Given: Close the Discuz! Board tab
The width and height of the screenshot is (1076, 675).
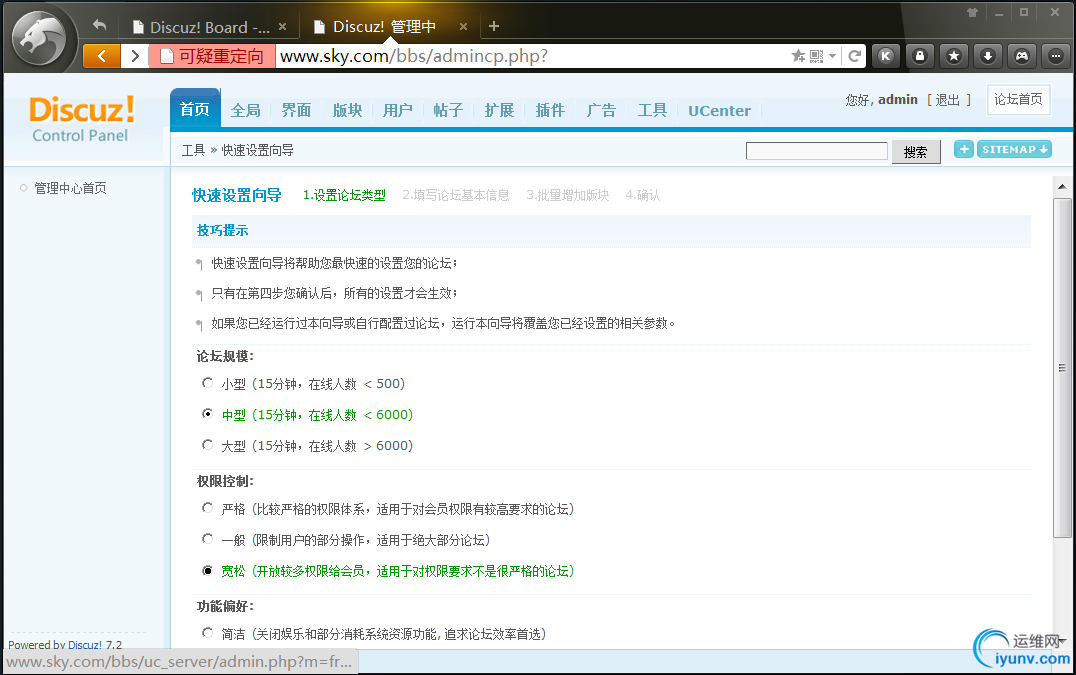Looking at the screenshot, I should coord(282,27).
